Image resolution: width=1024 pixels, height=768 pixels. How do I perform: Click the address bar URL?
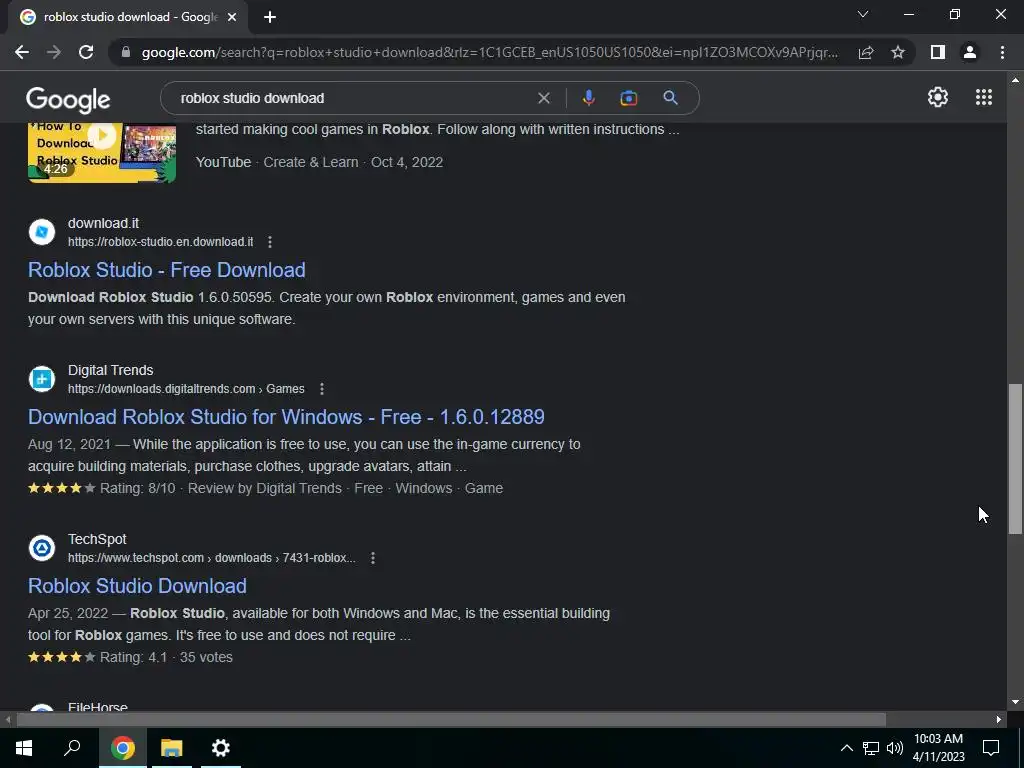[x=490, y=52]
